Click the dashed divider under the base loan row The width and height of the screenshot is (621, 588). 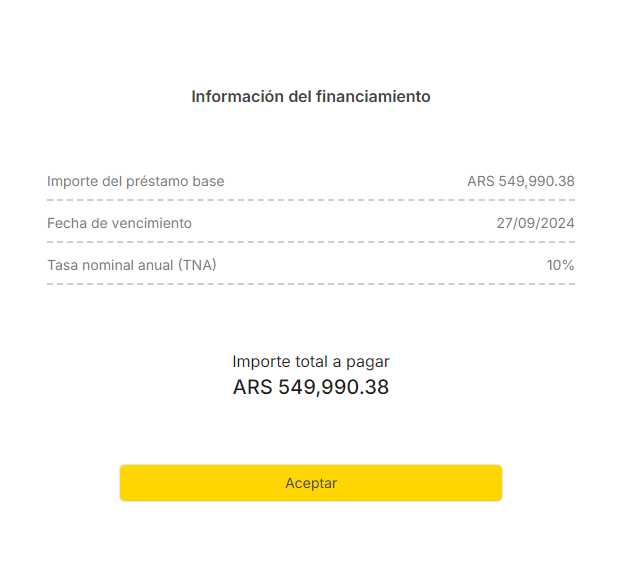[x=310, y=200]
